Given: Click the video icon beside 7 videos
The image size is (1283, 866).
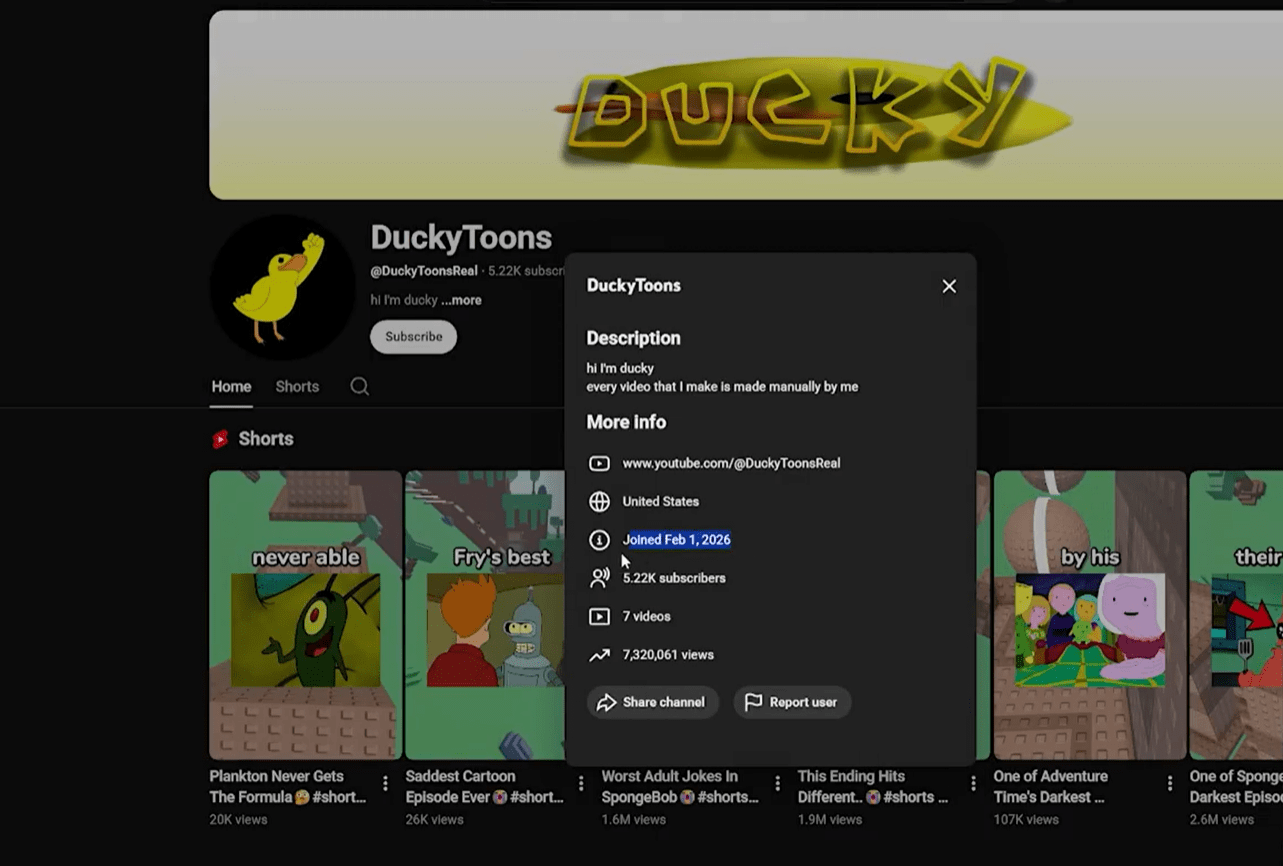Looking at the screenshot, I should [x=599, y=617].
